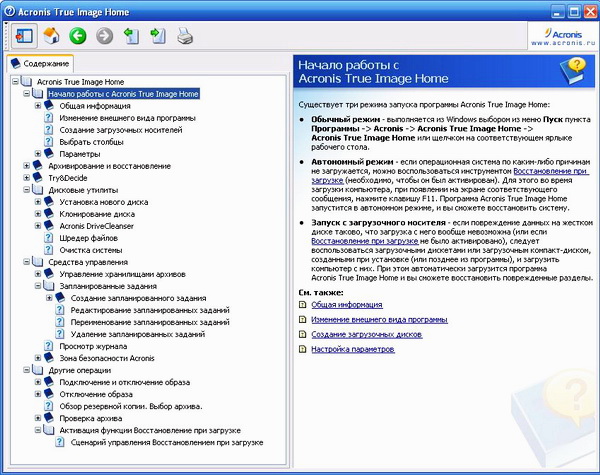Select Отключение образа topic
The image size is (600, 475).
[96, 394]
